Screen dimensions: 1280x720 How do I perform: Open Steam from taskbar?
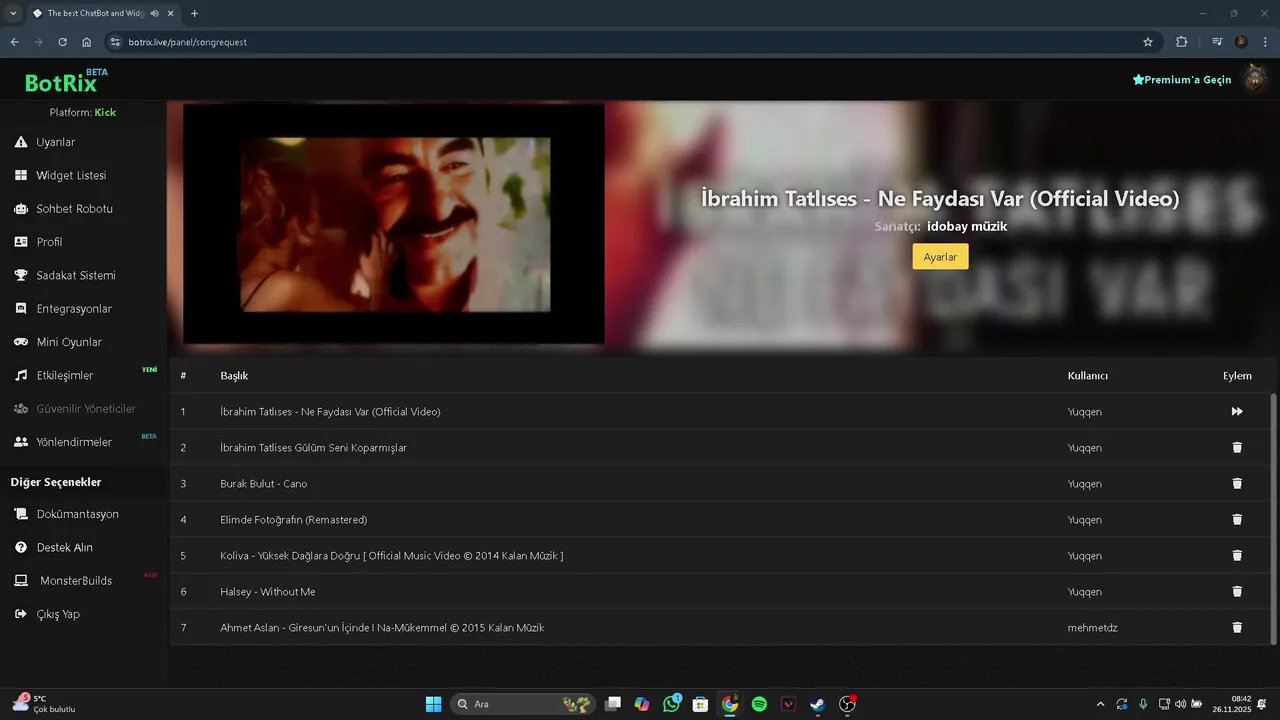(x=818, y=704)
